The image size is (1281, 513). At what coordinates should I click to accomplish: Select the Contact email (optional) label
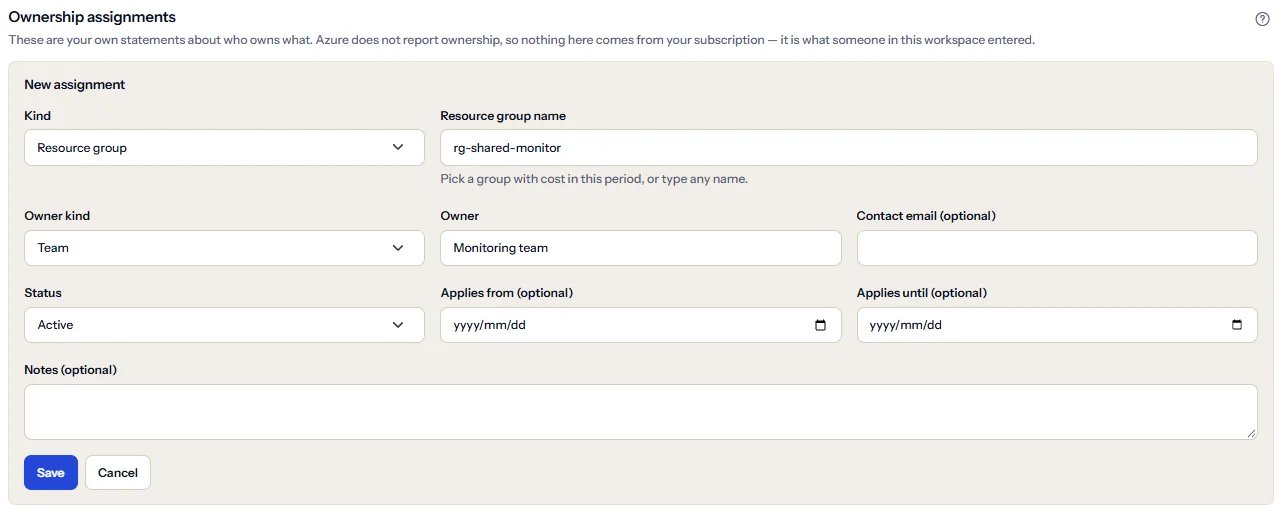click(926, 216)
